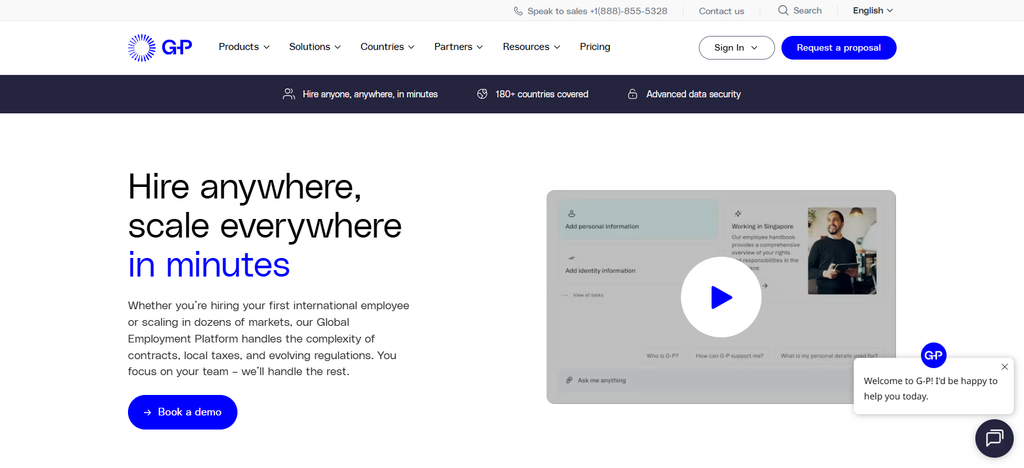Click the sparkle icon above Working in Singapore
1024x468 pixels.
(737, 213)
